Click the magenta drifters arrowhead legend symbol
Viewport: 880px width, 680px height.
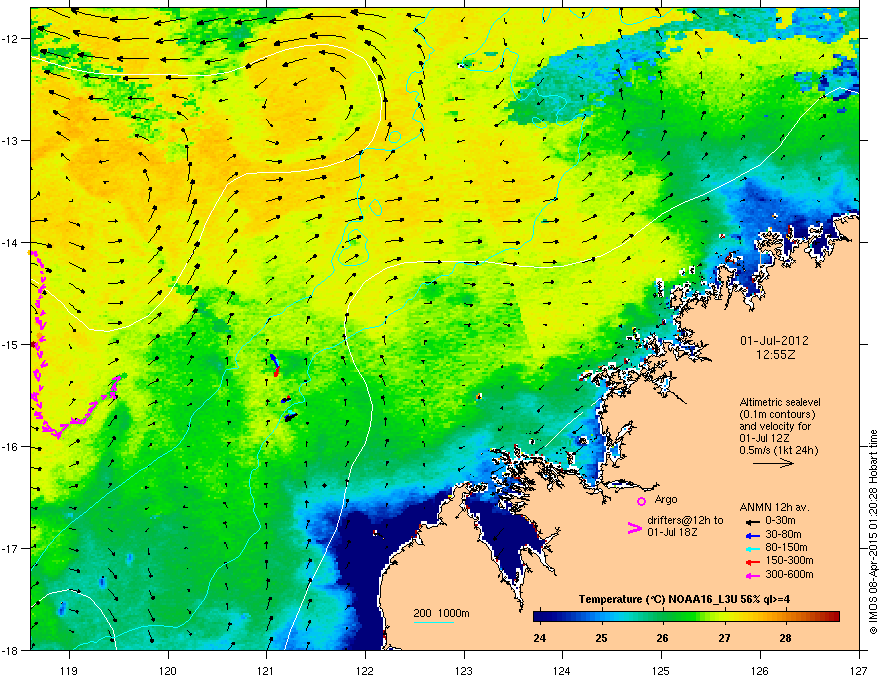pos(634,527)
